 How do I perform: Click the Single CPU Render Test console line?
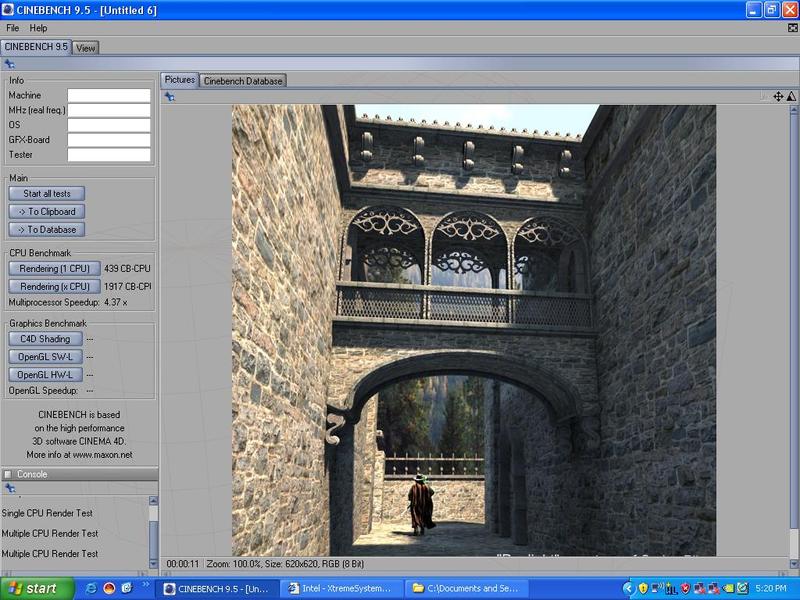click(x=47, y=513)
